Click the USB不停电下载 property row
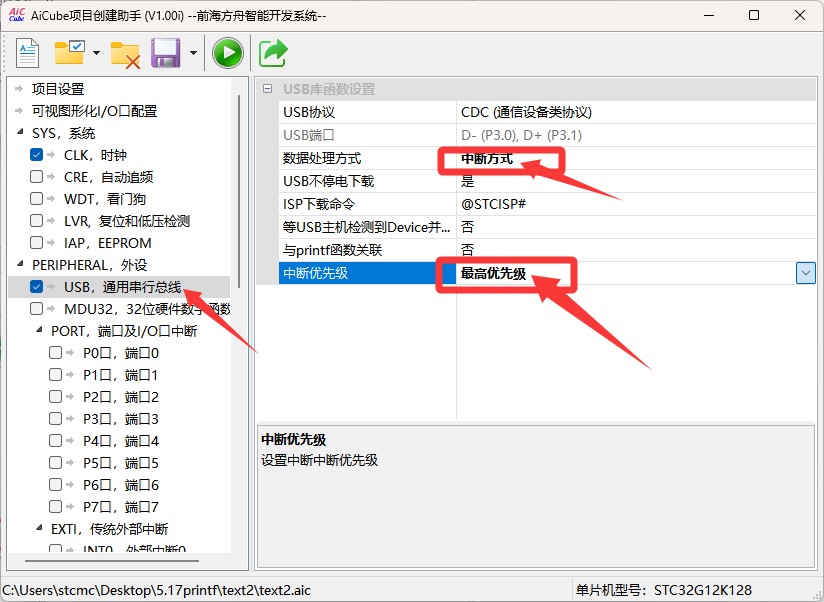Viewport: 824px width, 602px height. click(x=547, y=181)
